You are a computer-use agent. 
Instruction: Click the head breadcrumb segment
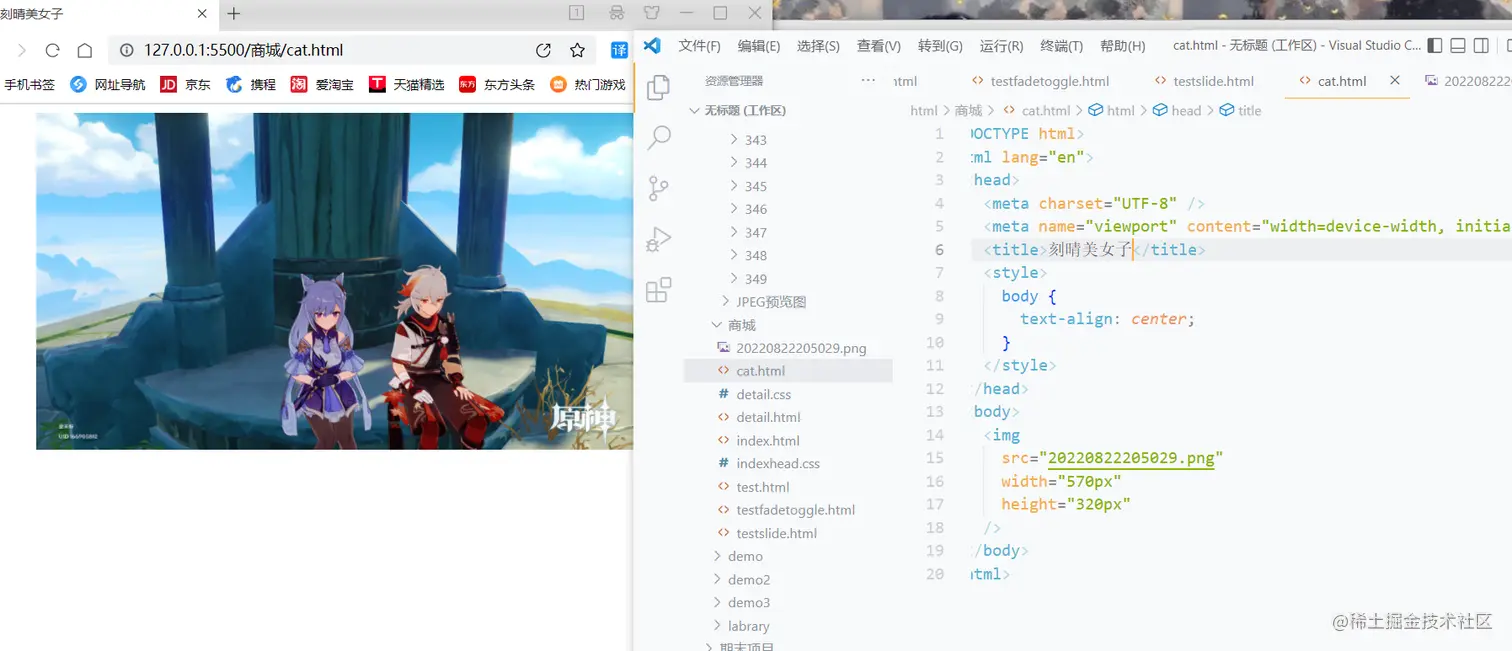click(1177, 111)
